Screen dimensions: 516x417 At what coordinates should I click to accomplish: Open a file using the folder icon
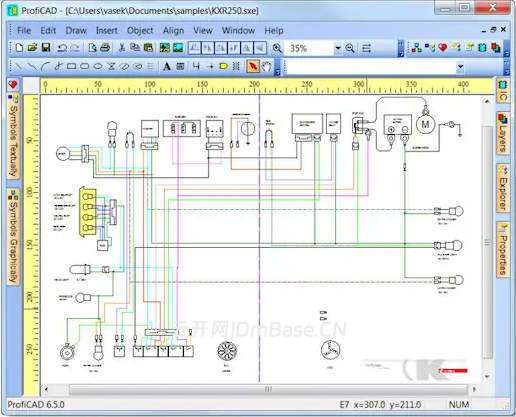(x=32, y=48)
